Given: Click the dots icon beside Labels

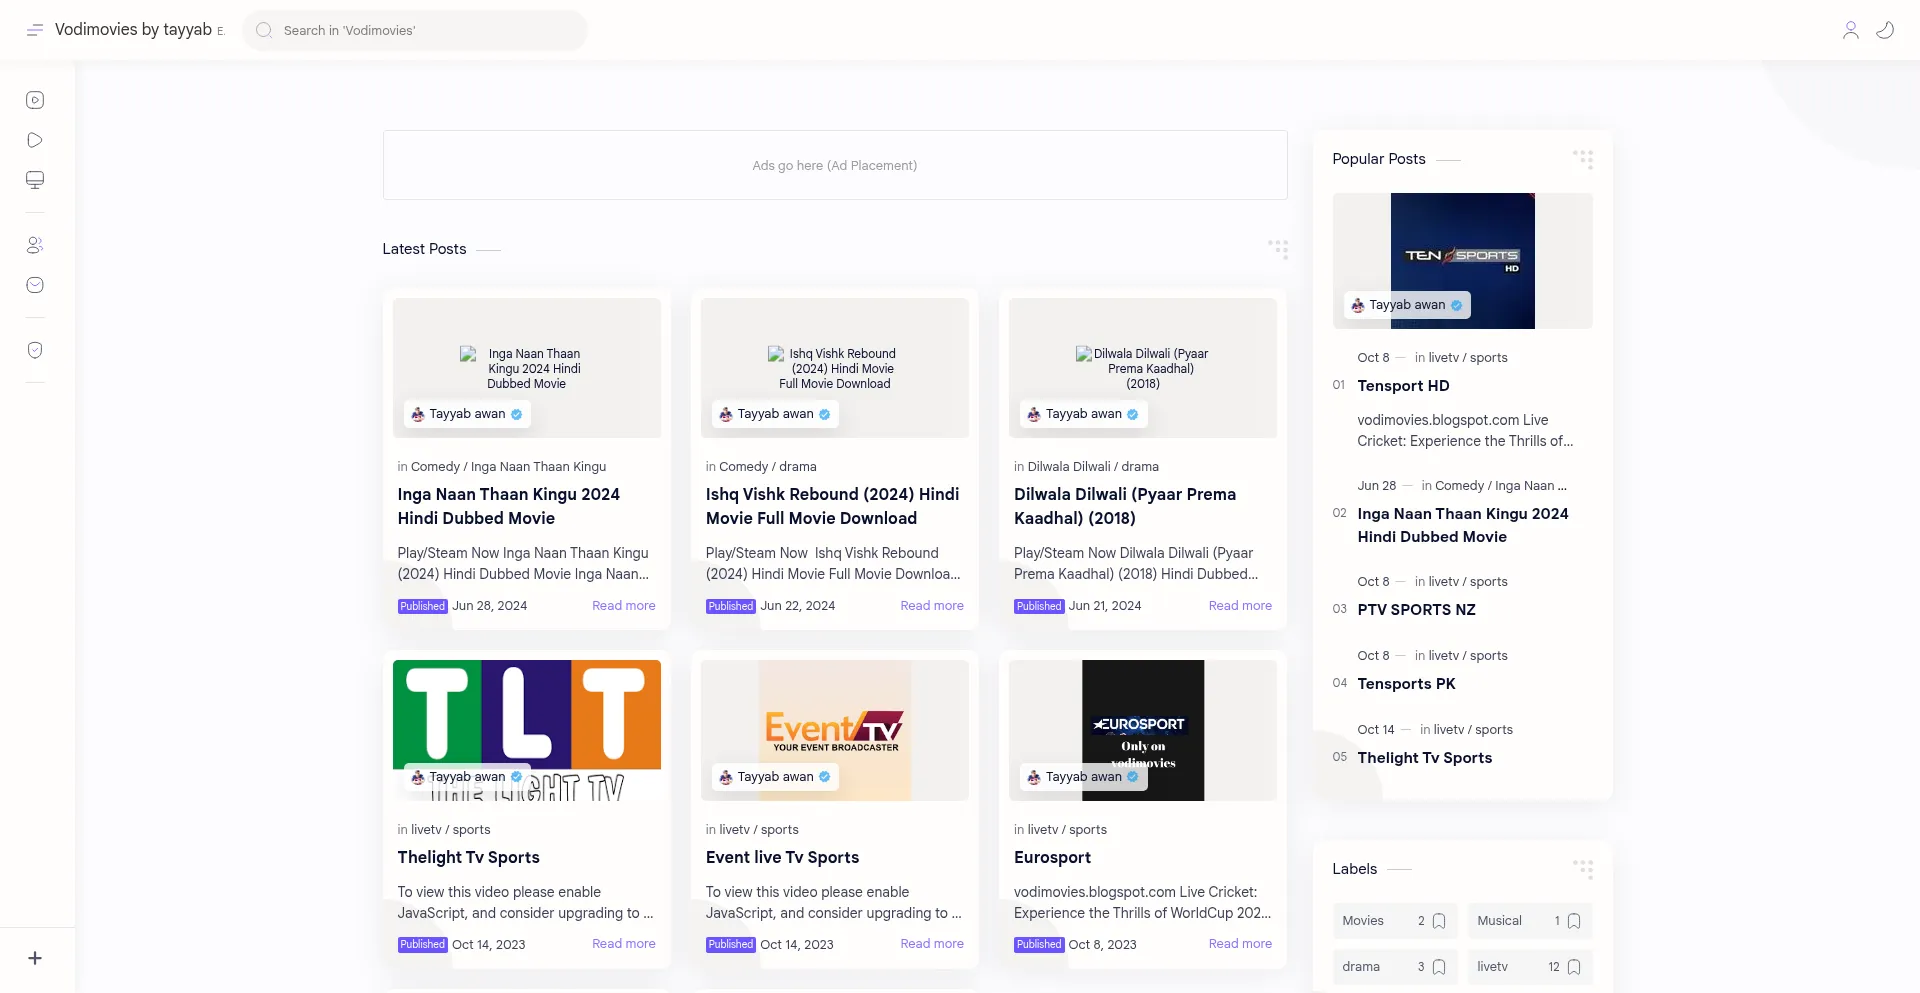Looking at the screenshot, I should [1583, 869].
